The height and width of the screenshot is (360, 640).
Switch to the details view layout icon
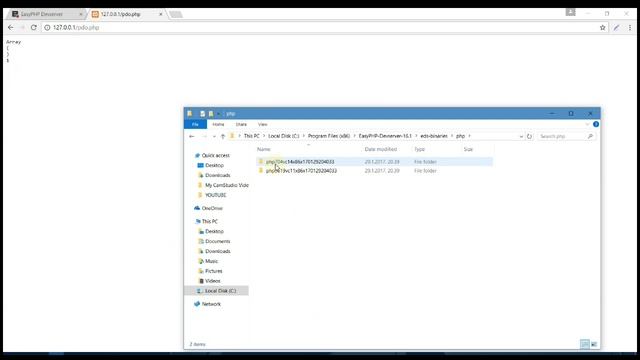pos(584,344)
